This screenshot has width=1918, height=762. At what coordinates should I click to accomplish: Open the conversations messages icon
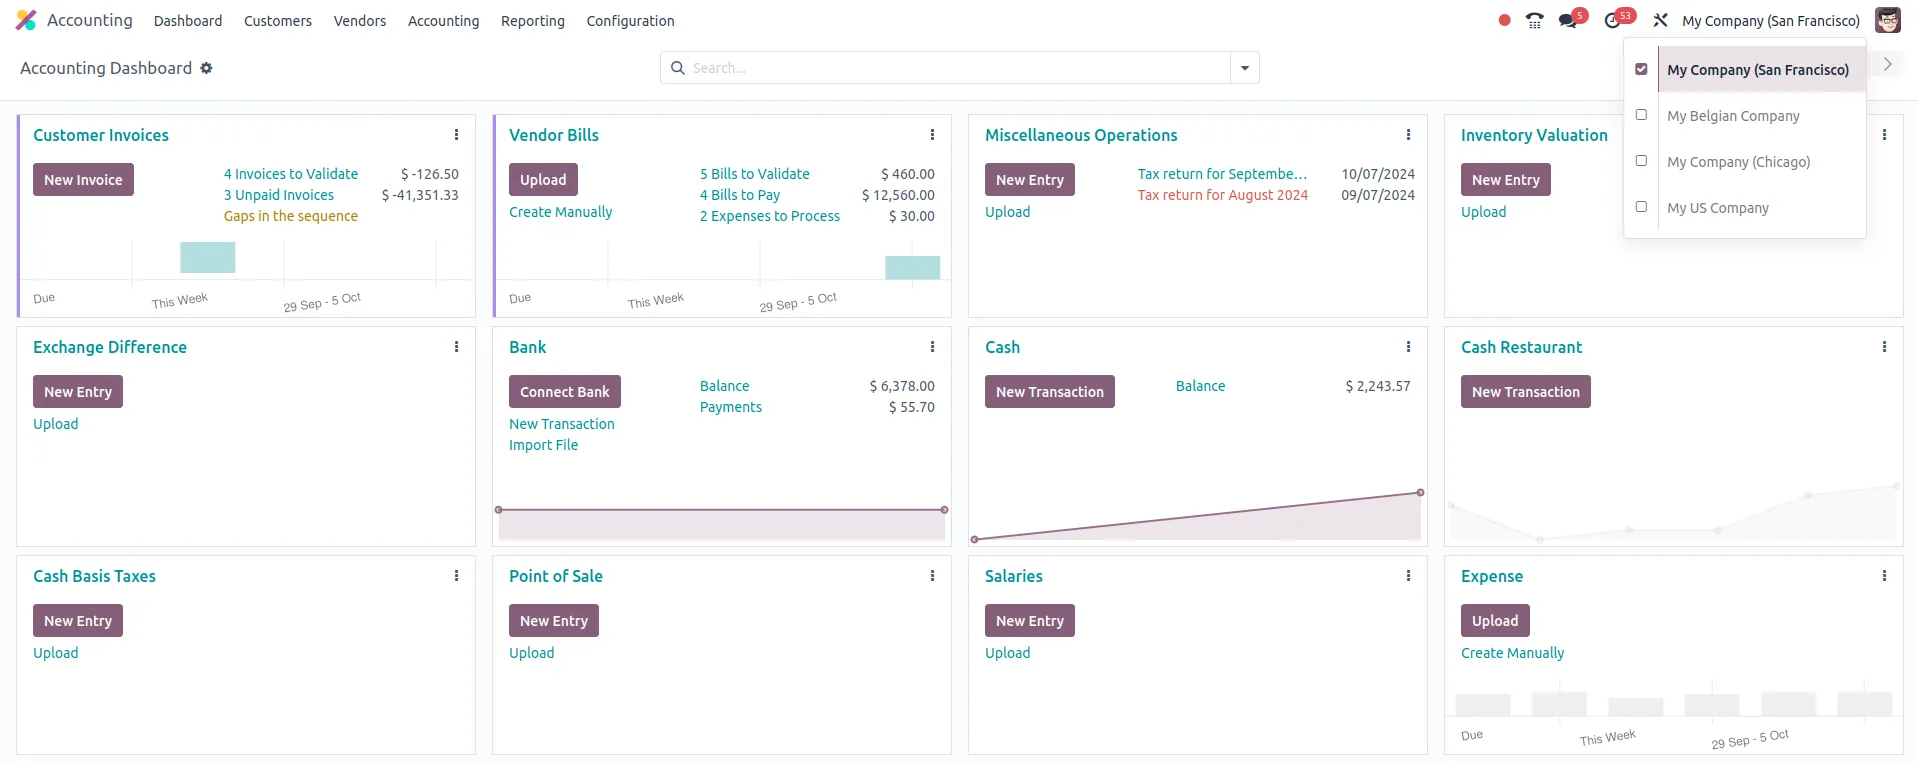coord(1568,21)
